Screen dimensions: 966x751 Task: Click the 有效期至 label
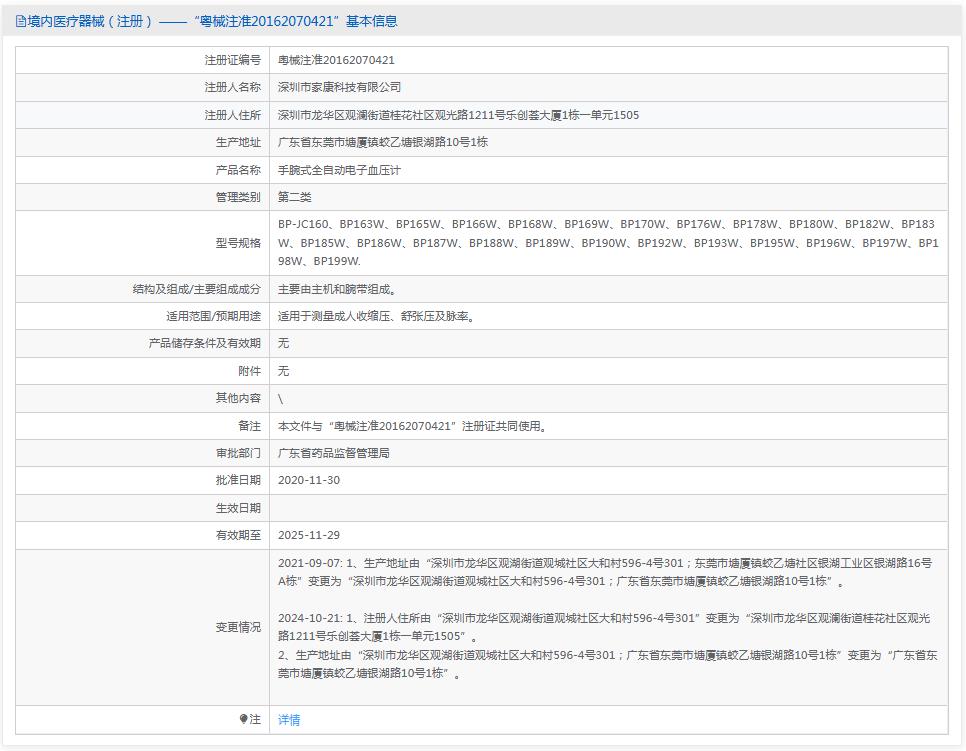[x=238, y=535]
